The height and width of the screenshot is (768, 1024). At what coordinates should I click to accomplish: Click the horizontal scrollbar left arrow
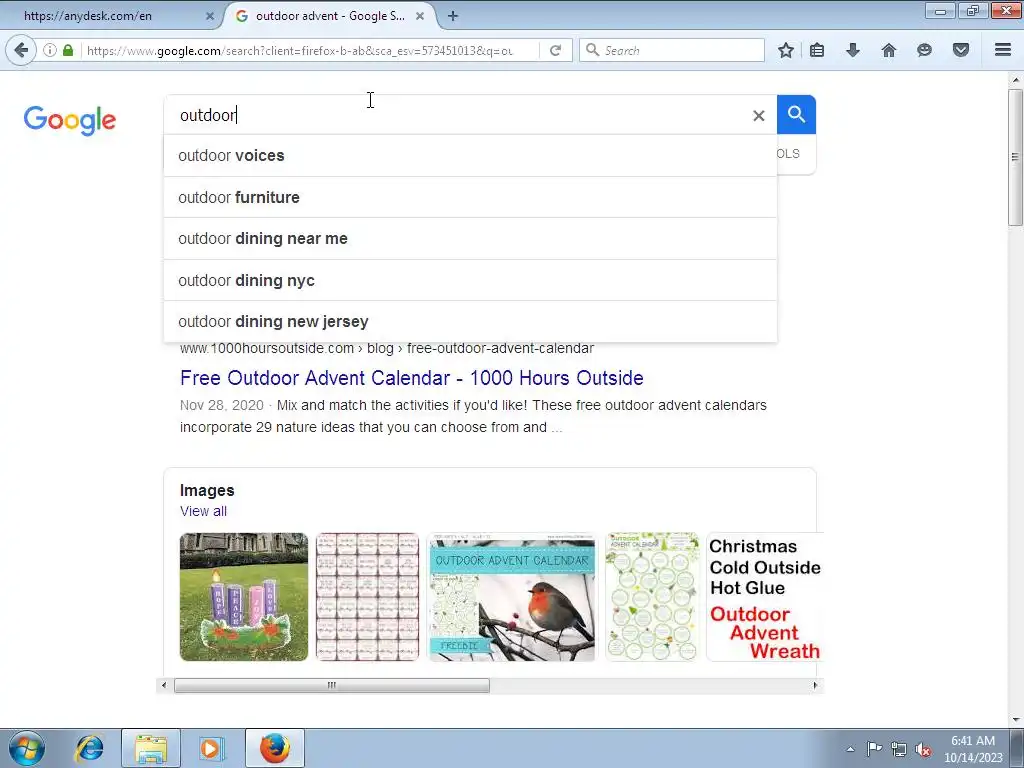164,685
